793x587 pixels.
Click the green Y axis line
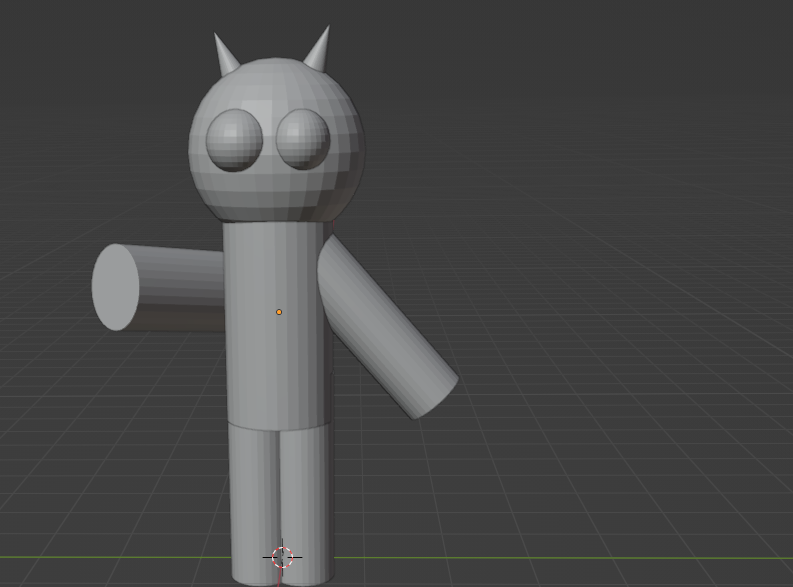[x=600, y=557]
